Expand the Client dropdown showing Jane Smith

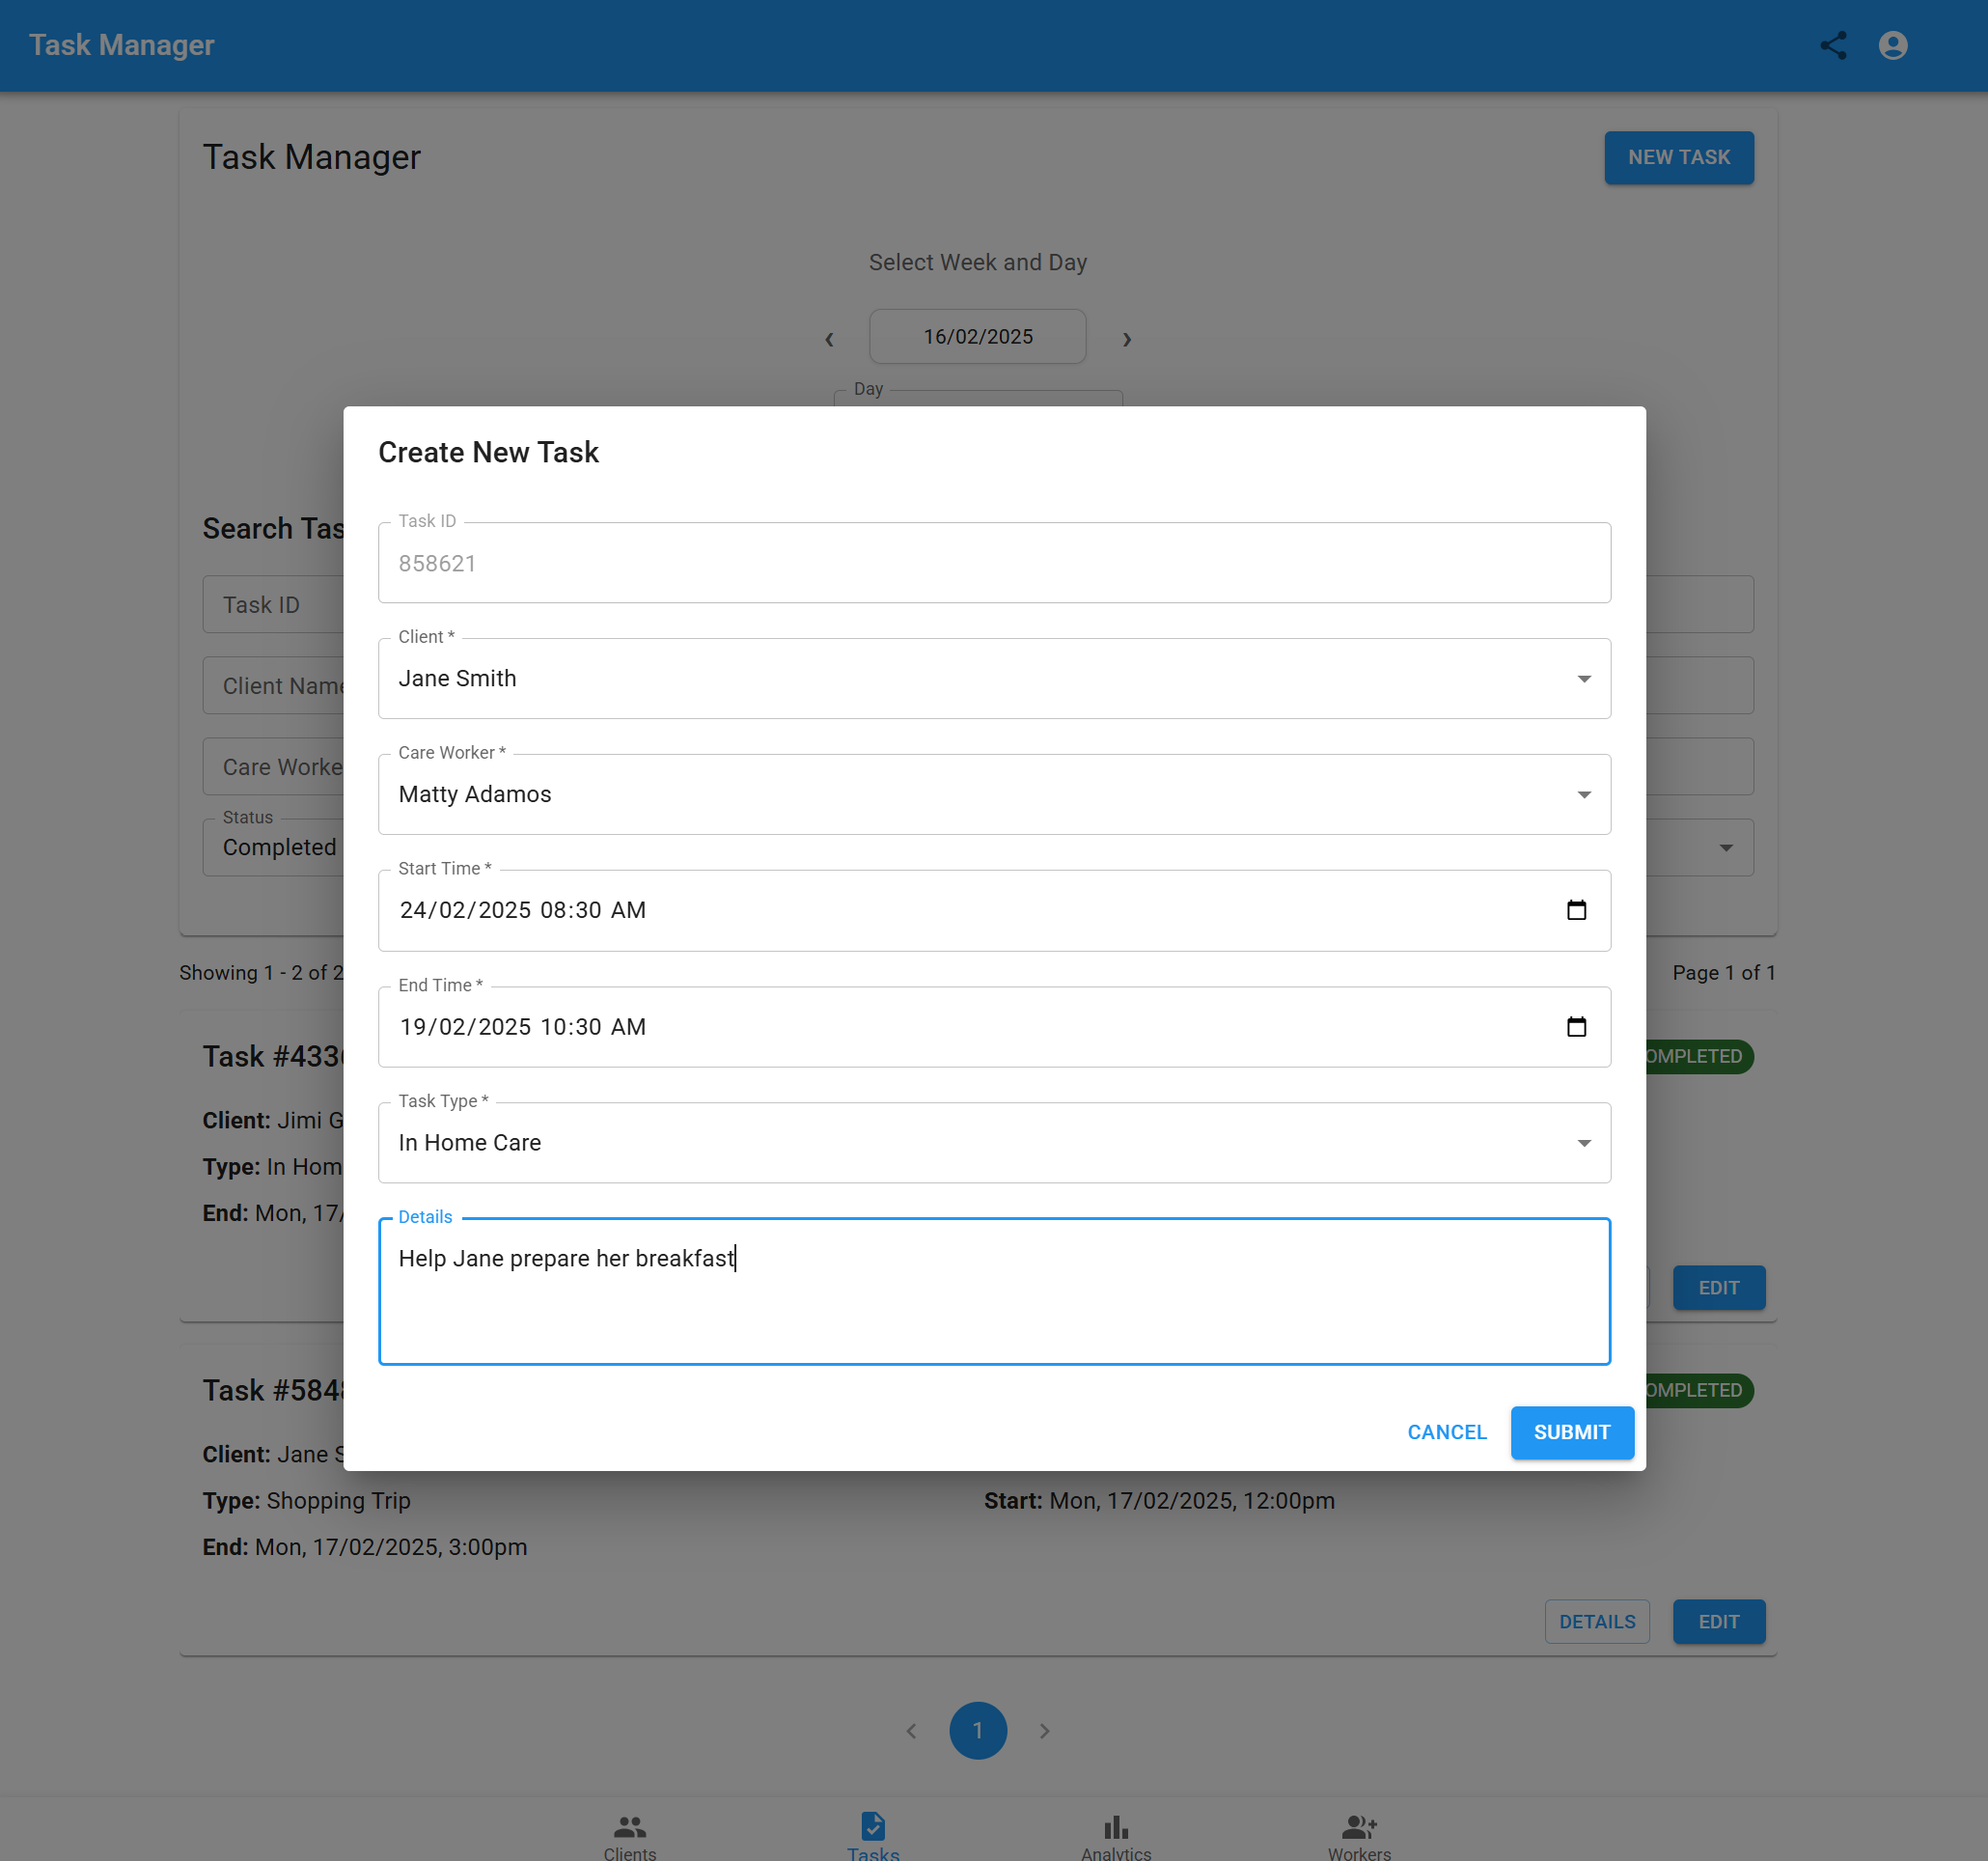tap(994, 679)
